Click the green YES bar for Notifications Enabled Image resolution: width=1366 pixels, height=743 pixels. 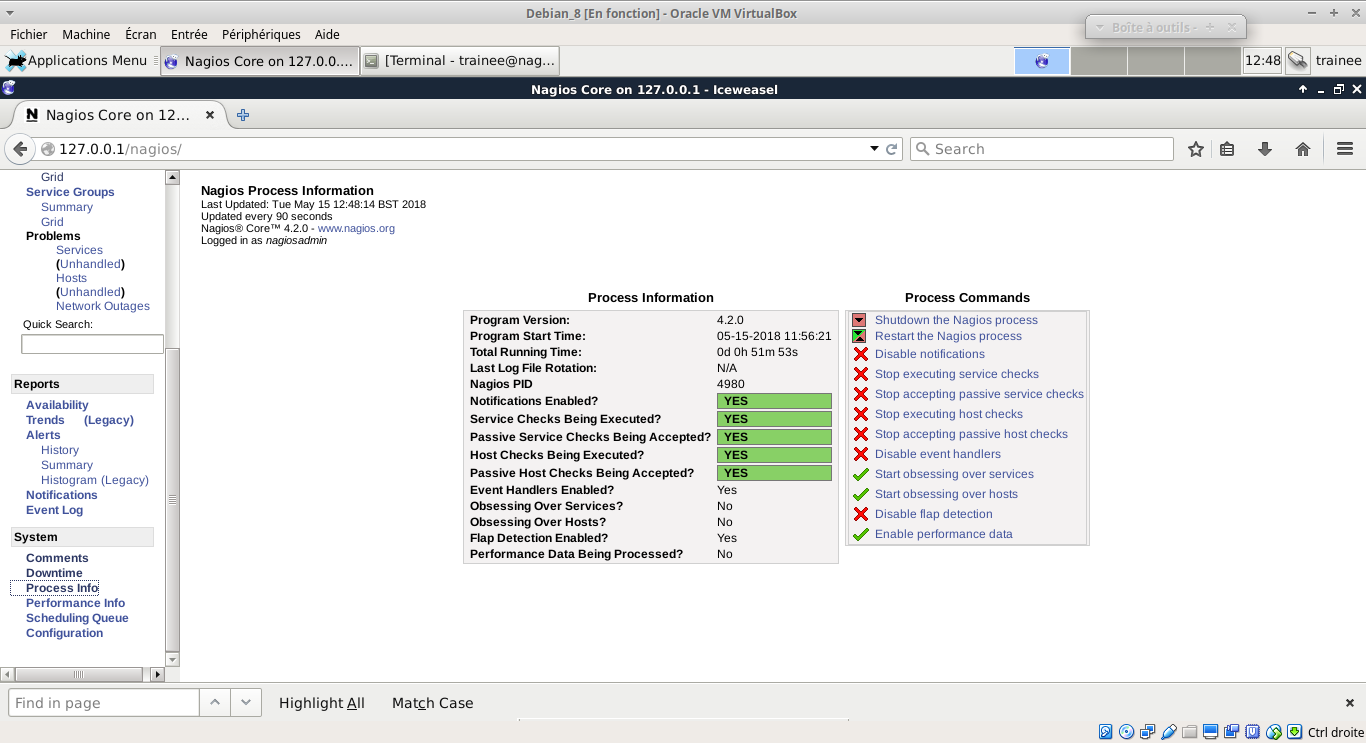[x=774, y=401]
